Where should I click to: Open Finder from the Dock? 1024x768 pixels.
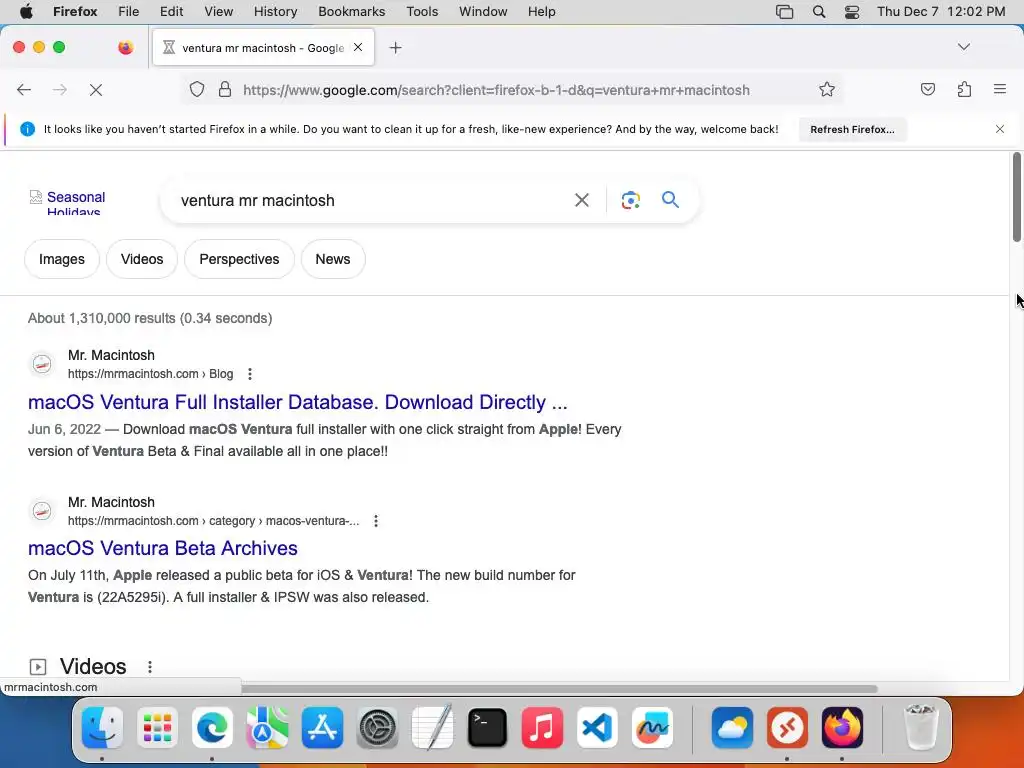click(x=103, y=728)
